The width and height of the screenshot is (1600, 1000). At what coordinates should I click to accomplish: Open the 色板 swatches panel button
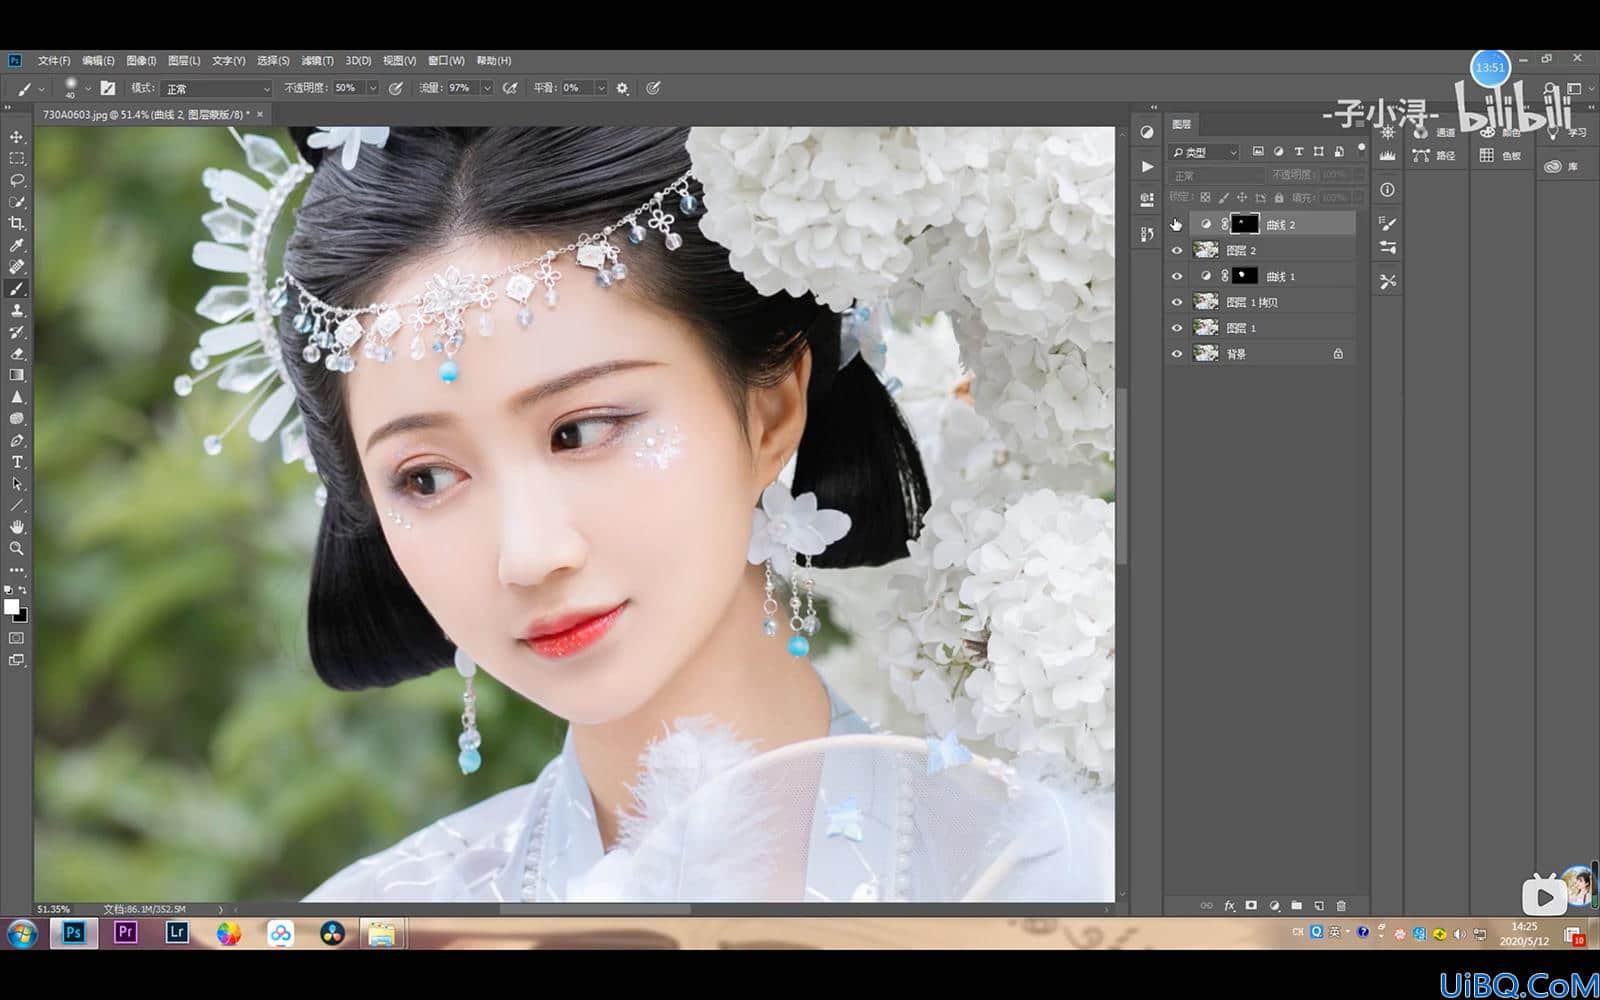[x=1501, y=155]
